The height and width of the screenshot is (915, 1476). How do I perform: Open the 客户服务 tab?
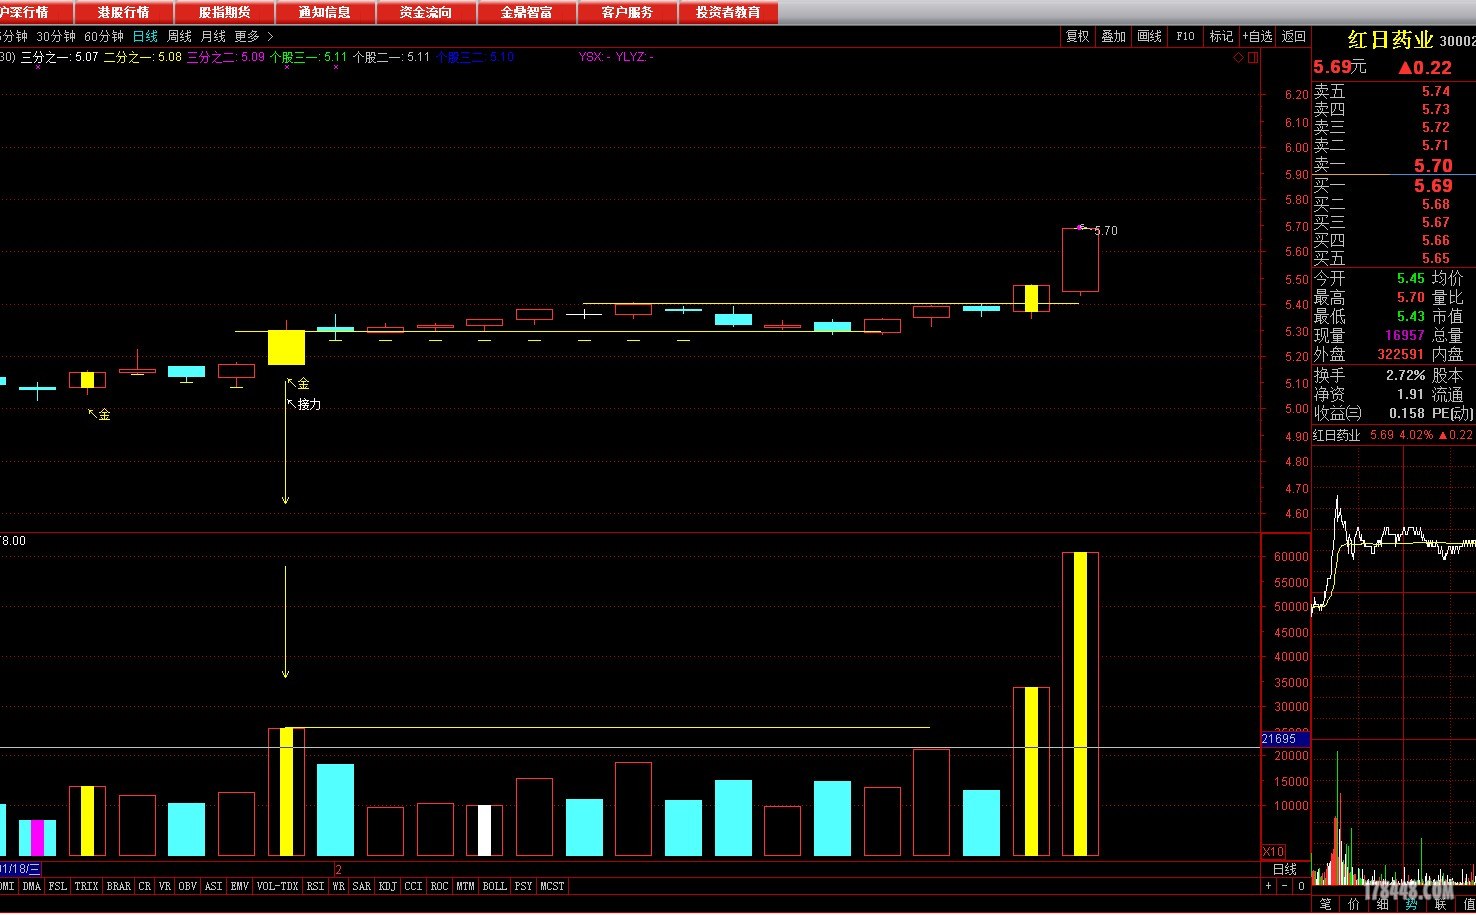[x=627, y=12]
